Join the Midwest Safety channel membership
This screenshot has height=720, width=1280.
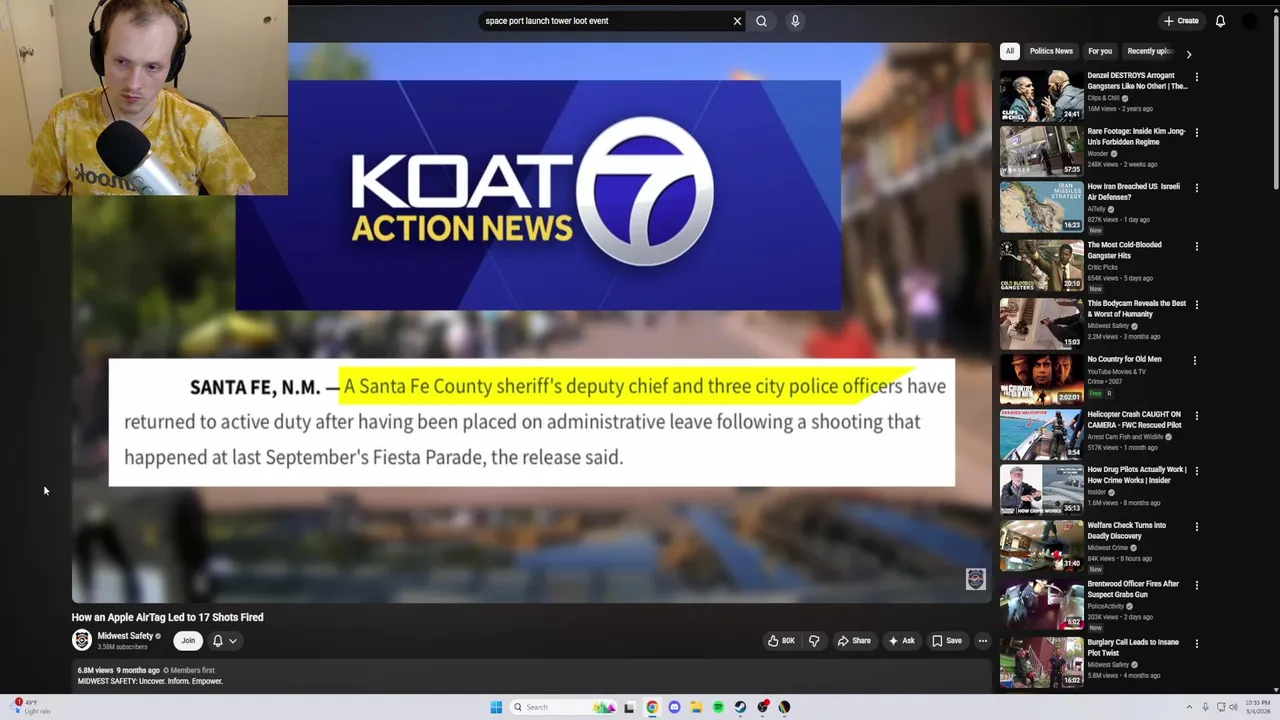click(188, 641)
